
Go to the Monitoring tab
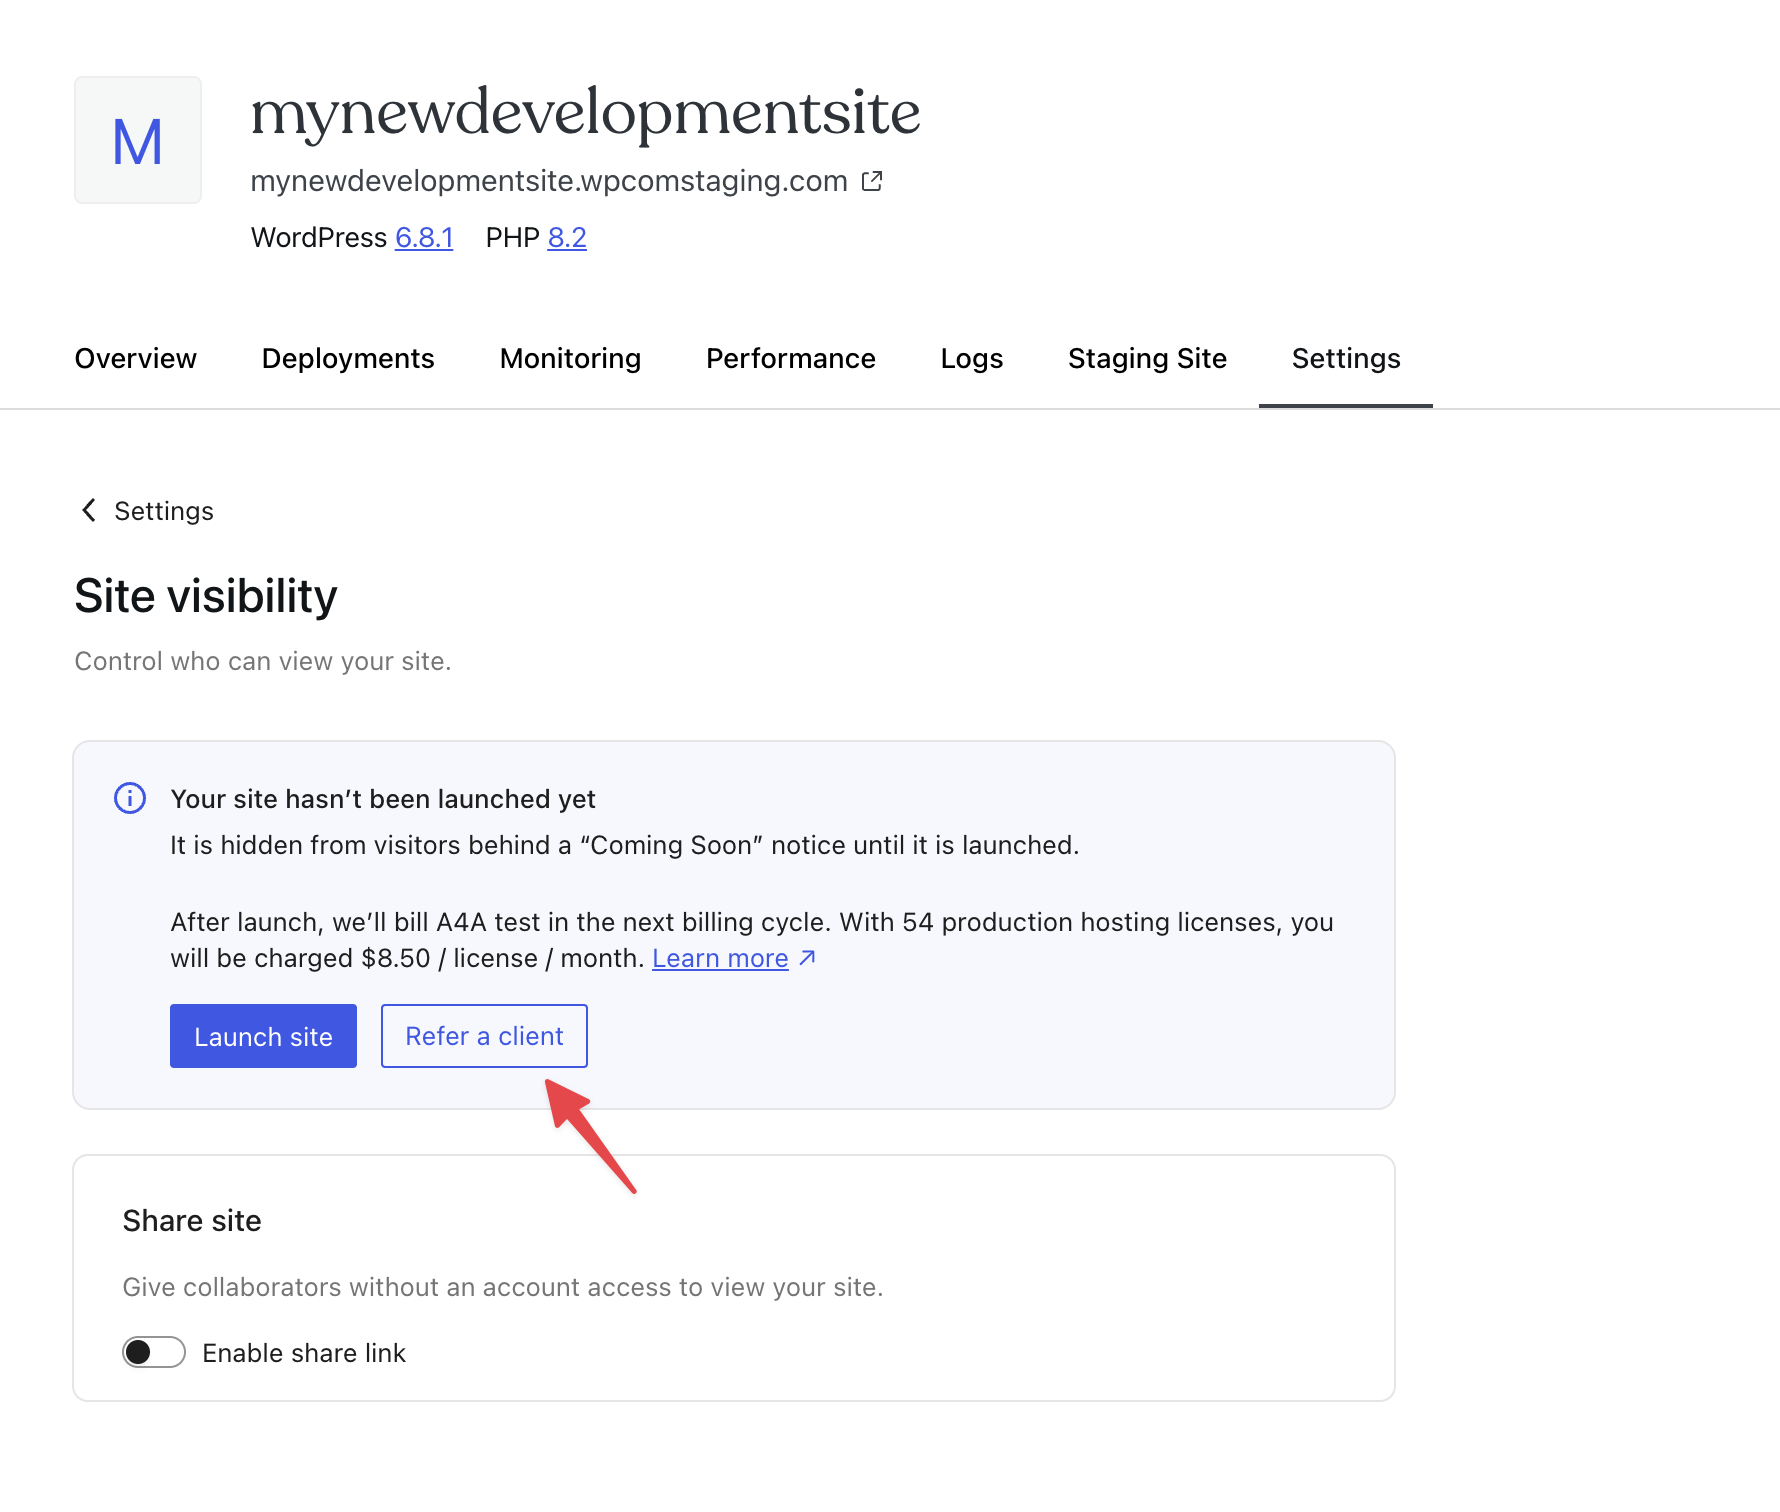[x=570, y=358]
